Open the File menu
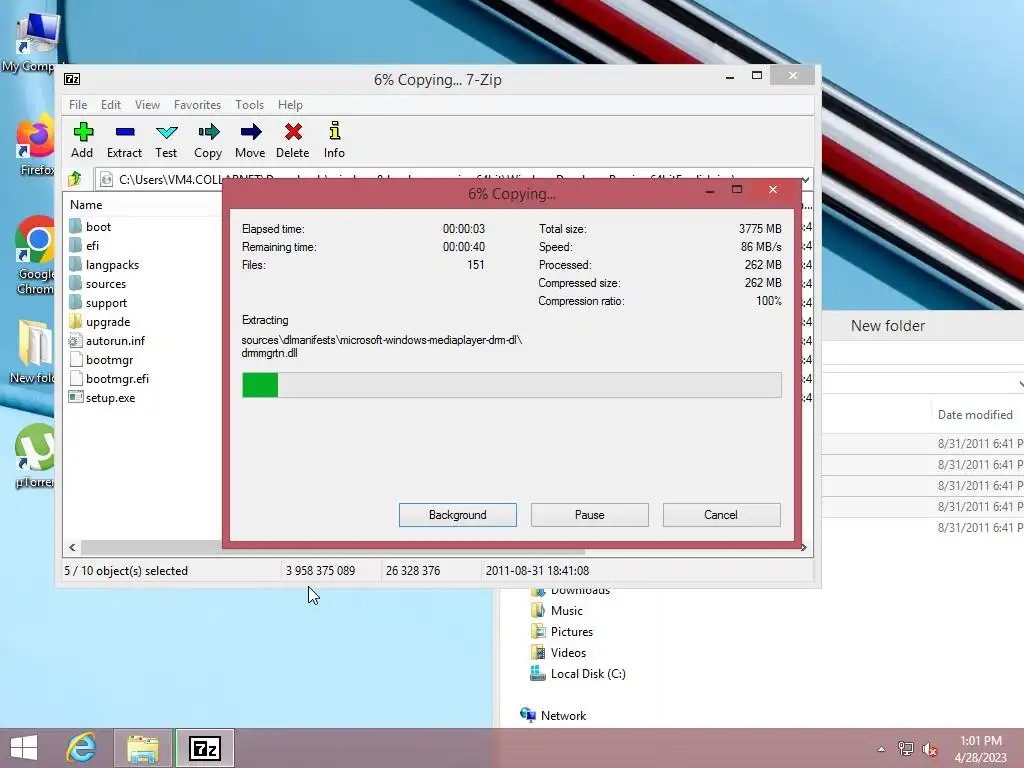 pos(78,104)
